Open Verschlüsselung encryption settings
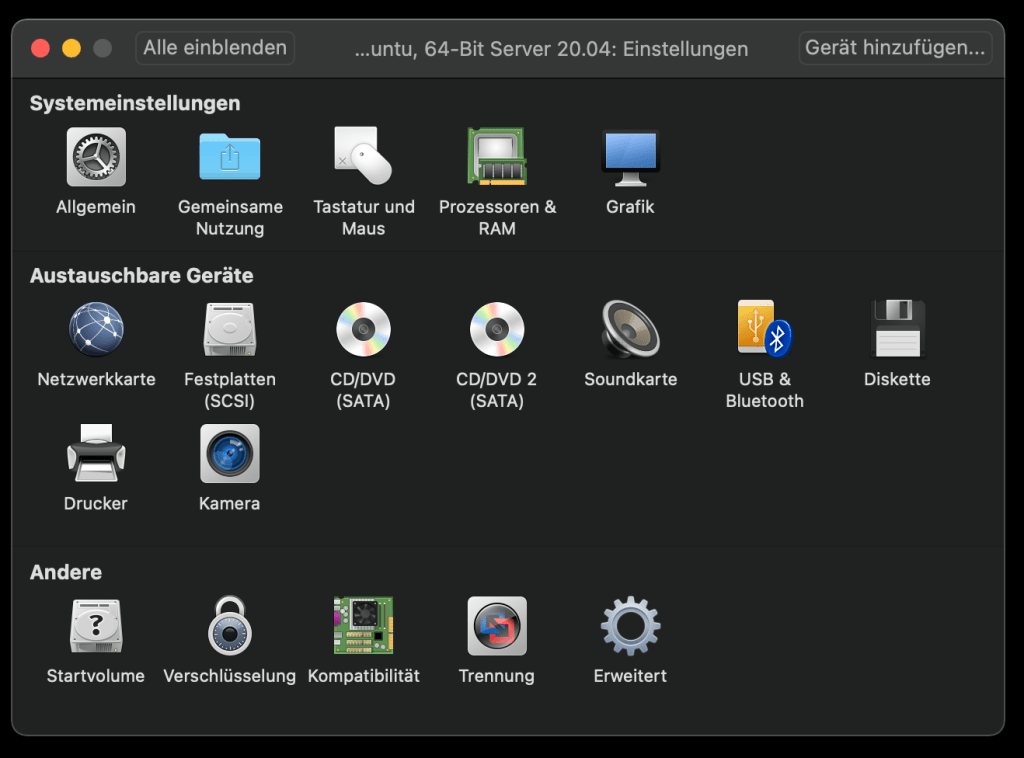The width and height of the screenshot is (1024, 758). [x=230, y=626]
